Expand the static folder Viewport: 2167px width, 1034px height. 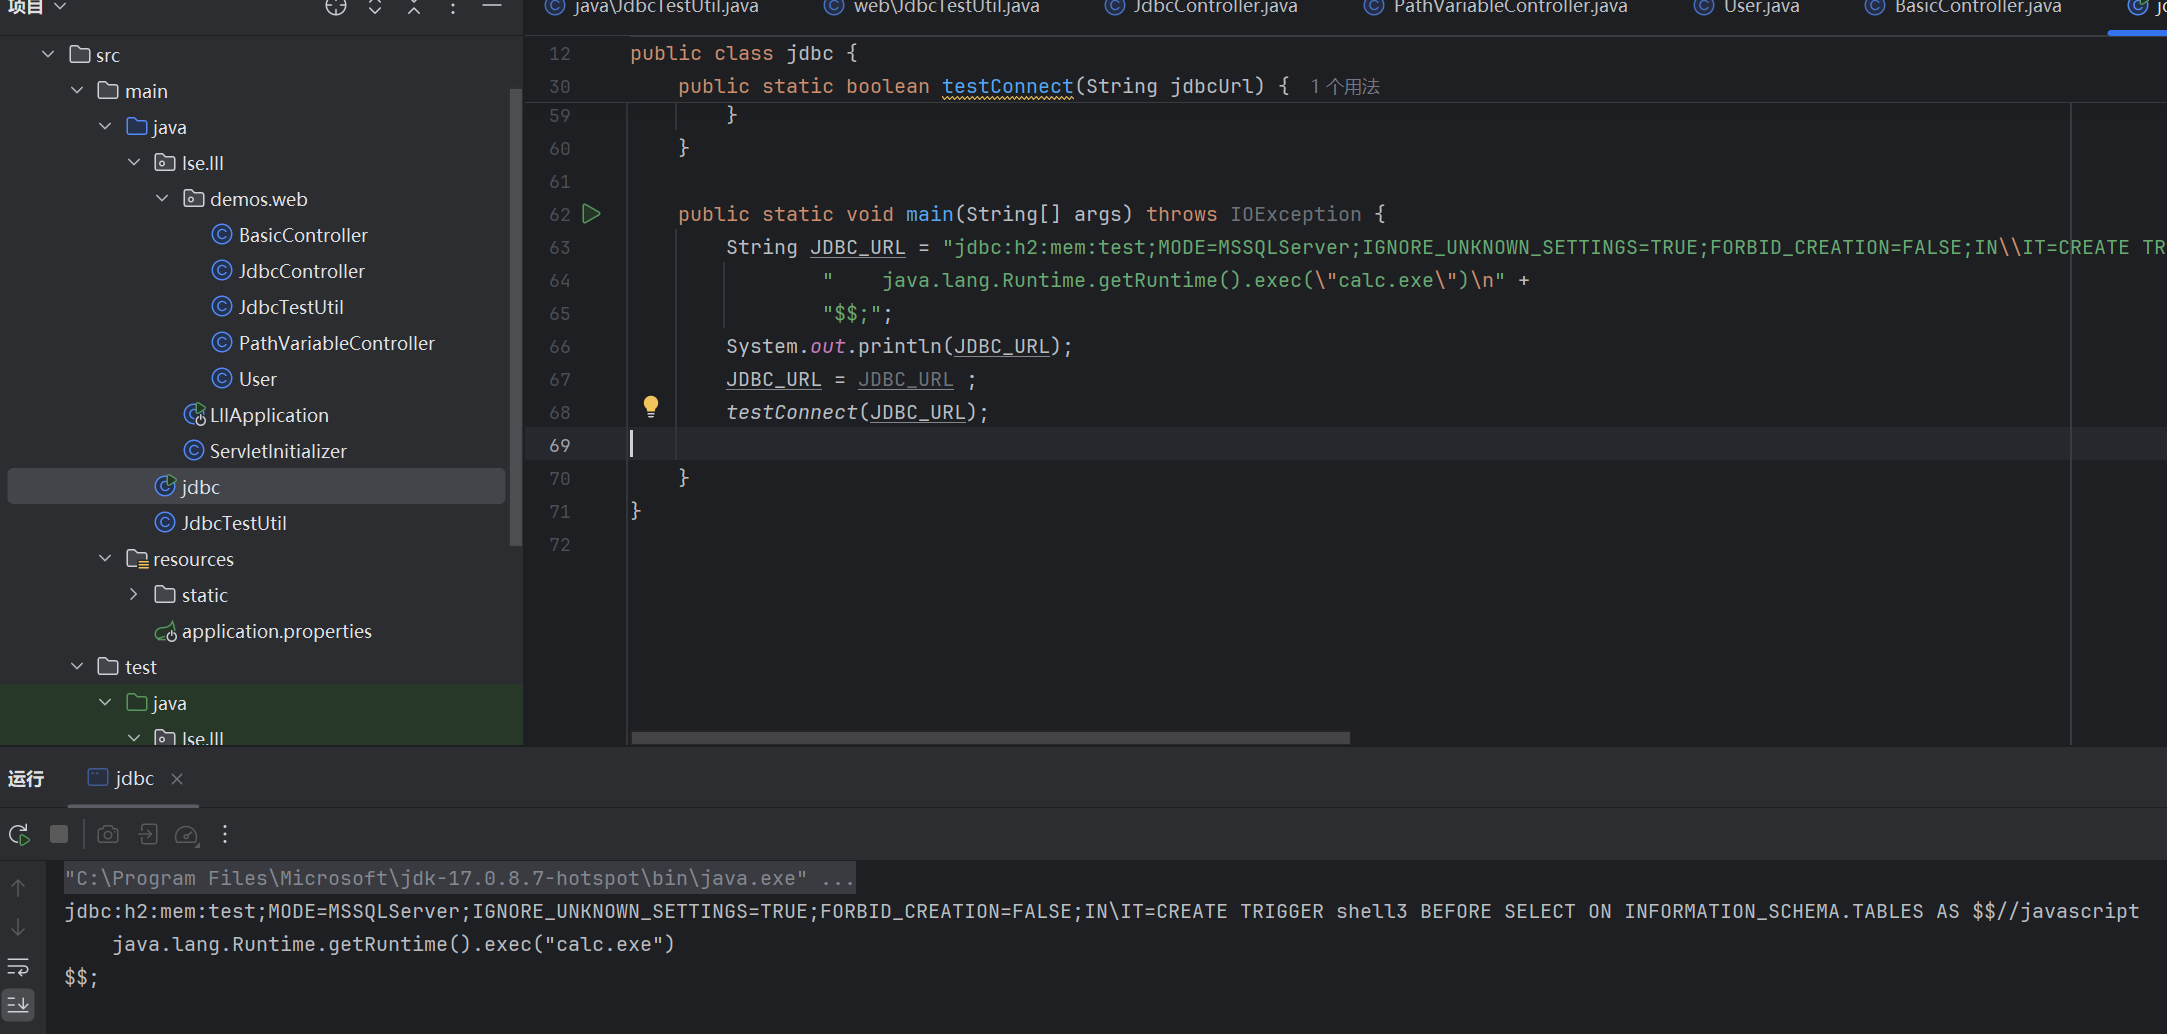[134, 594]
